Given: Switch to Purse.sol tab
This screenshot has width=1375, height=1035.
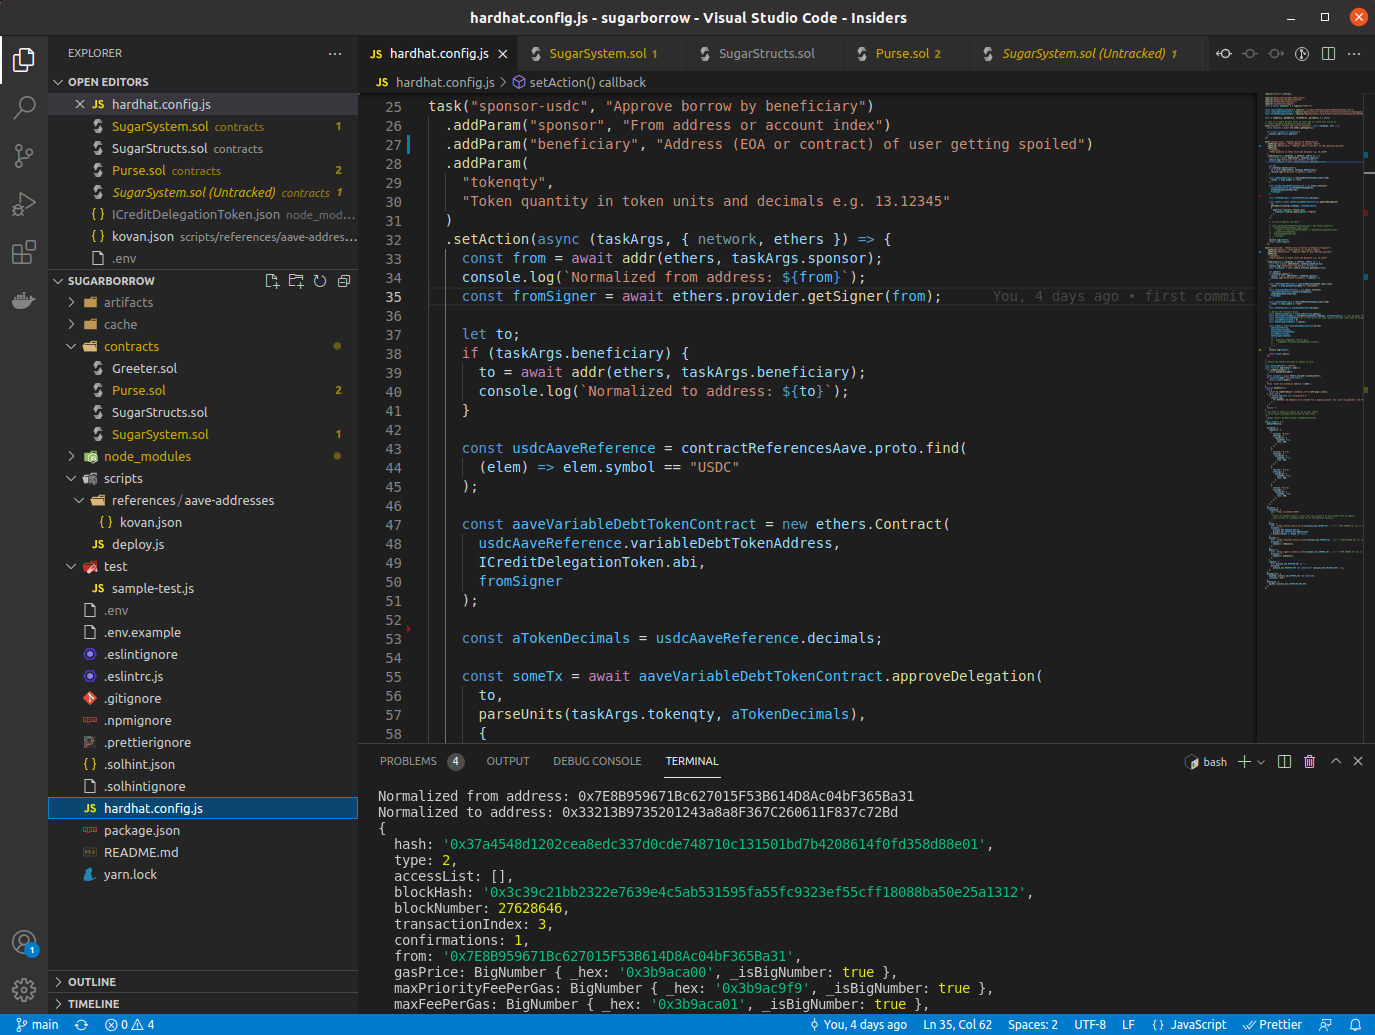Looking at the screenshot, I should [908, 54].
